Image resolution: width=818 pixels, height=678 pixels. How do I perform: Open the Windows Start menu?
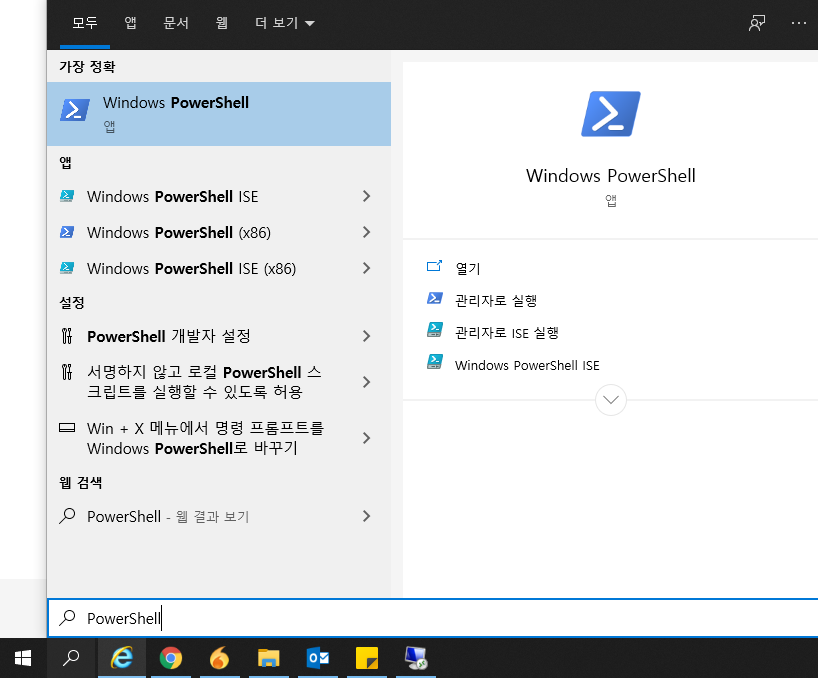point(23,658)
